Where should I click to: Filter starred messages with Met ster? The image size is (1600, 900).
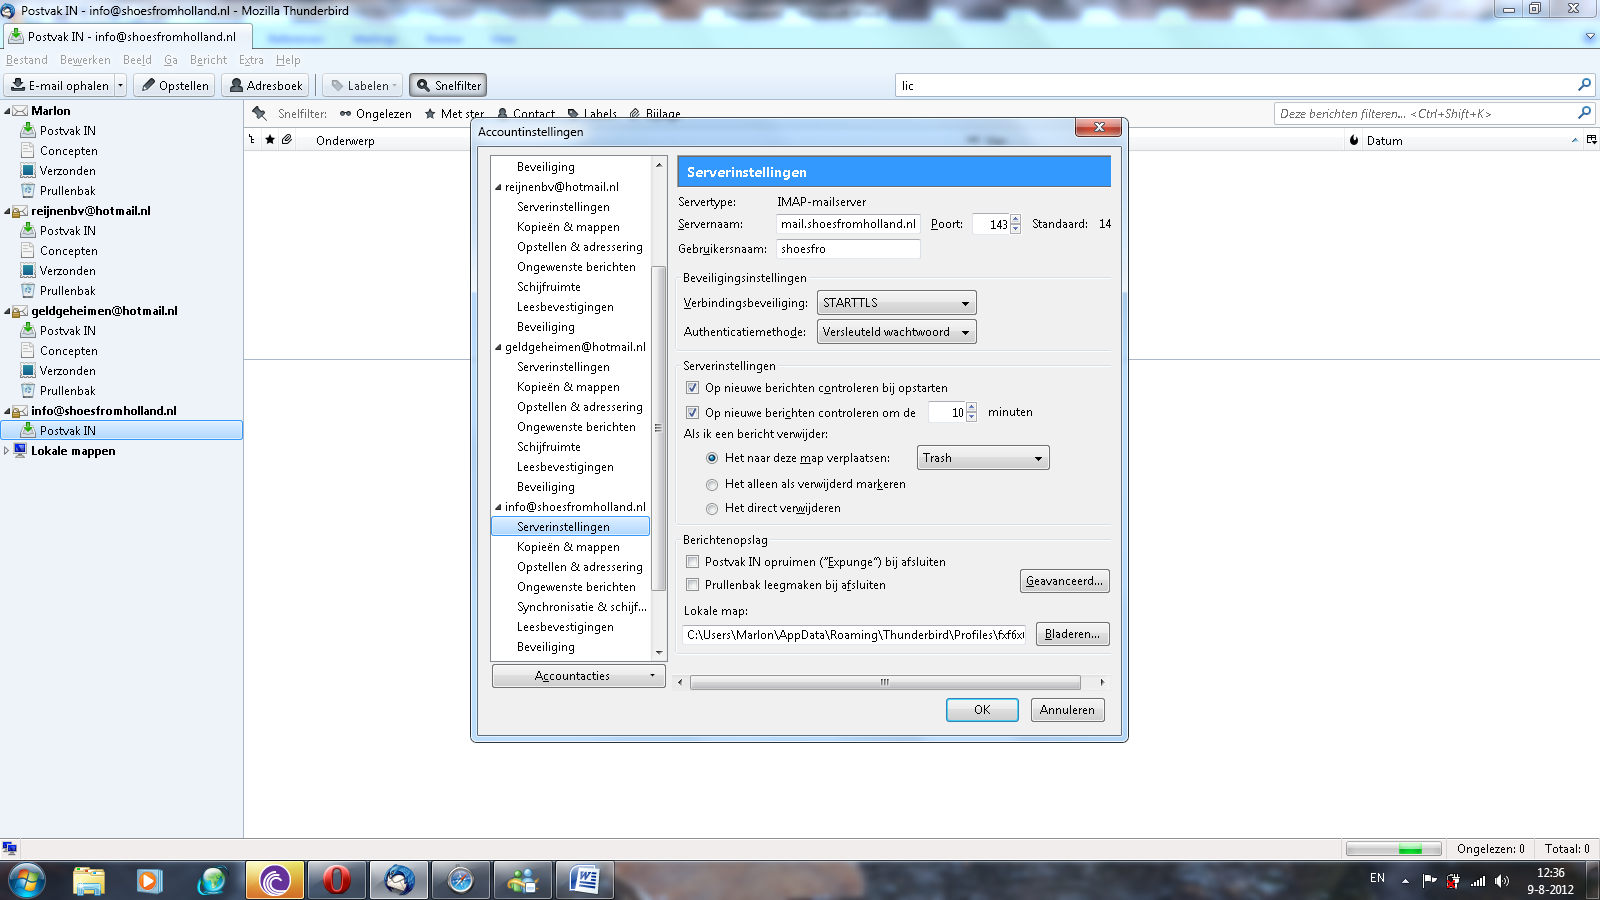coord(454,114)
